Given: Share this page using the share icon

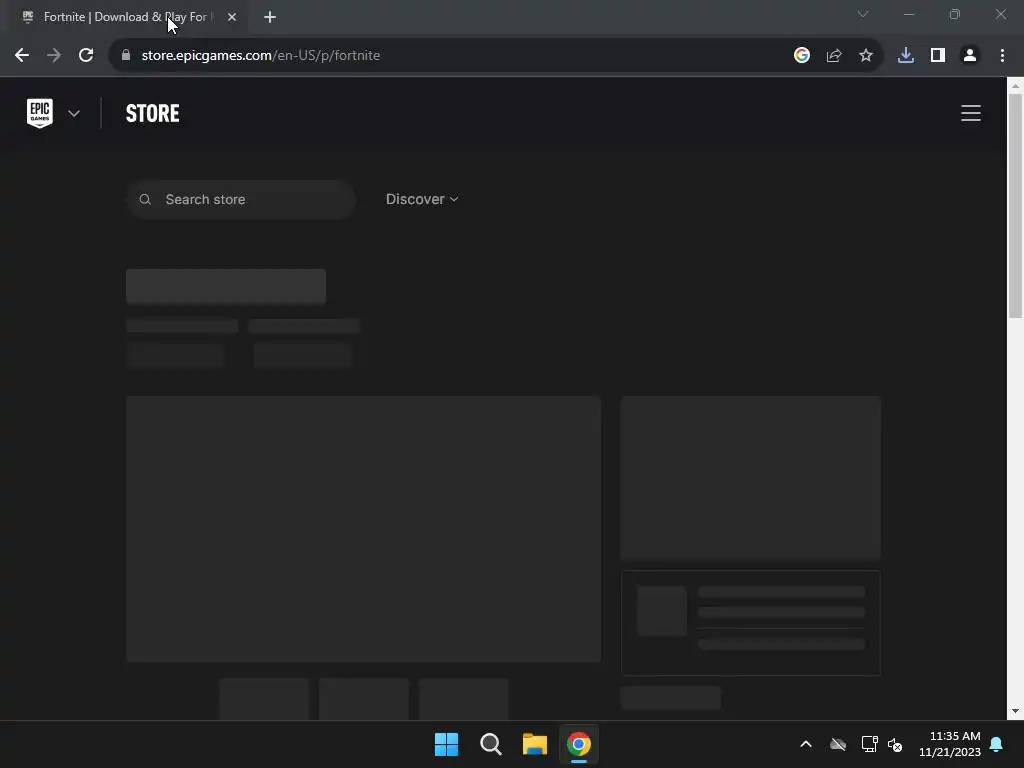Looking at the screenshot, I should tap(833, 56).
